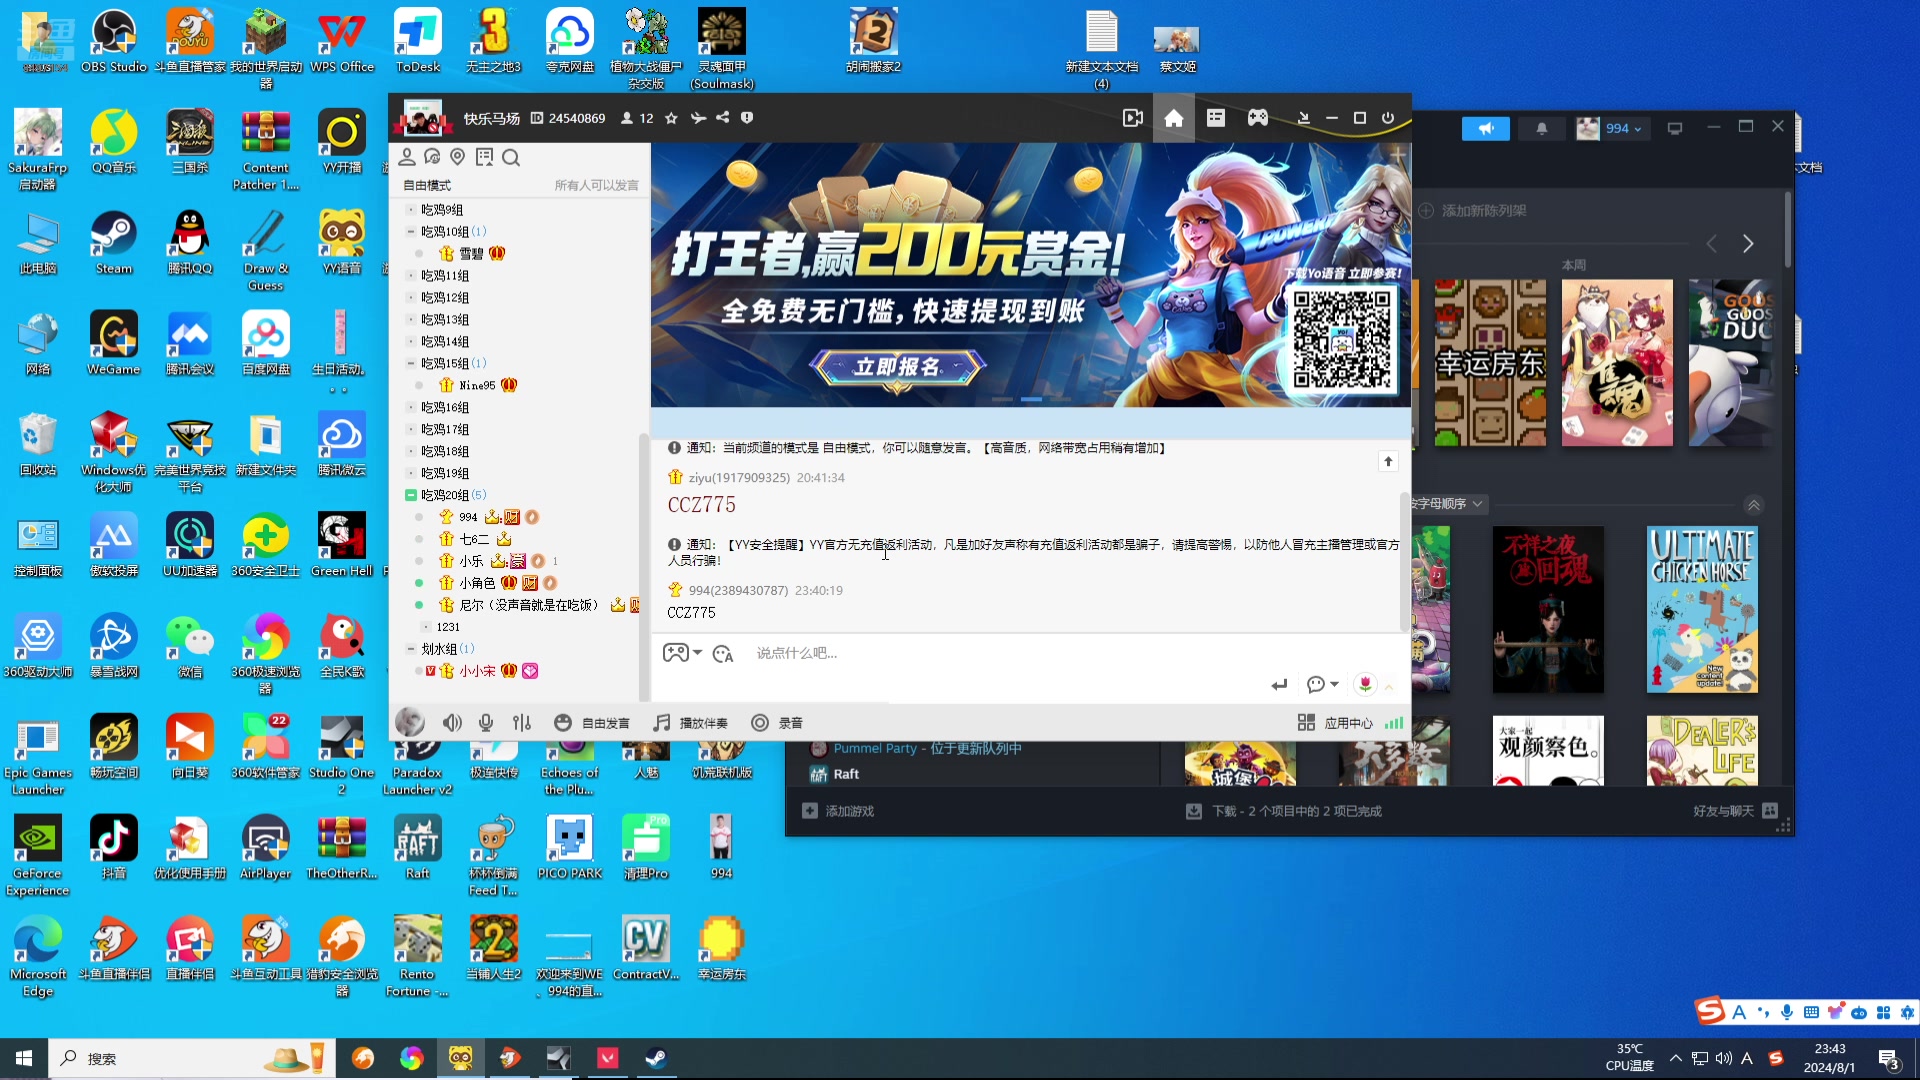Share the channel using the share icon

[x=723, y=118]
